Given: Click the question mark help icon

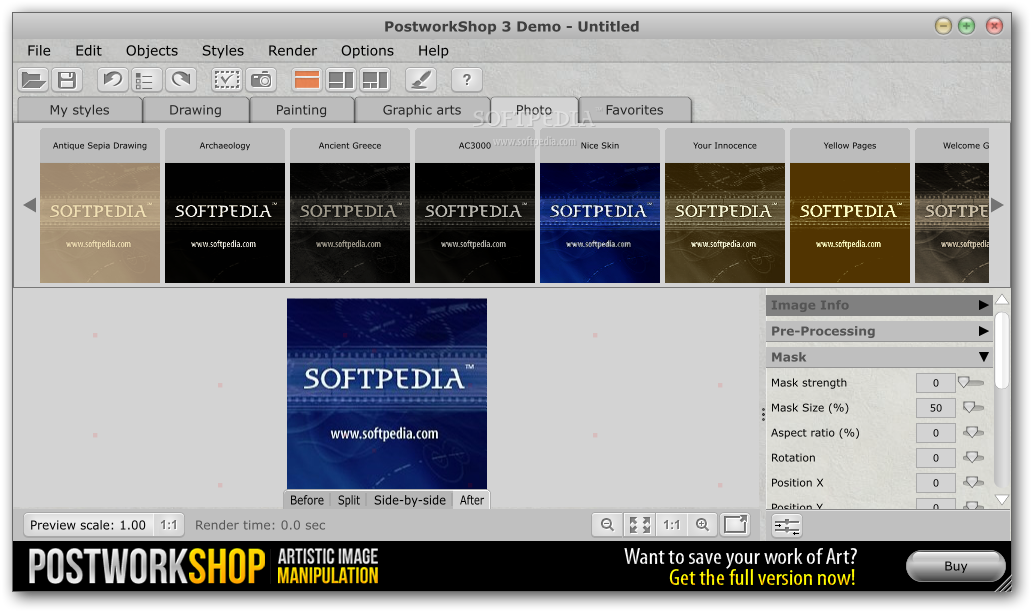Looking at the screenshot, I should pyautogui.click(x=467, y=80).
